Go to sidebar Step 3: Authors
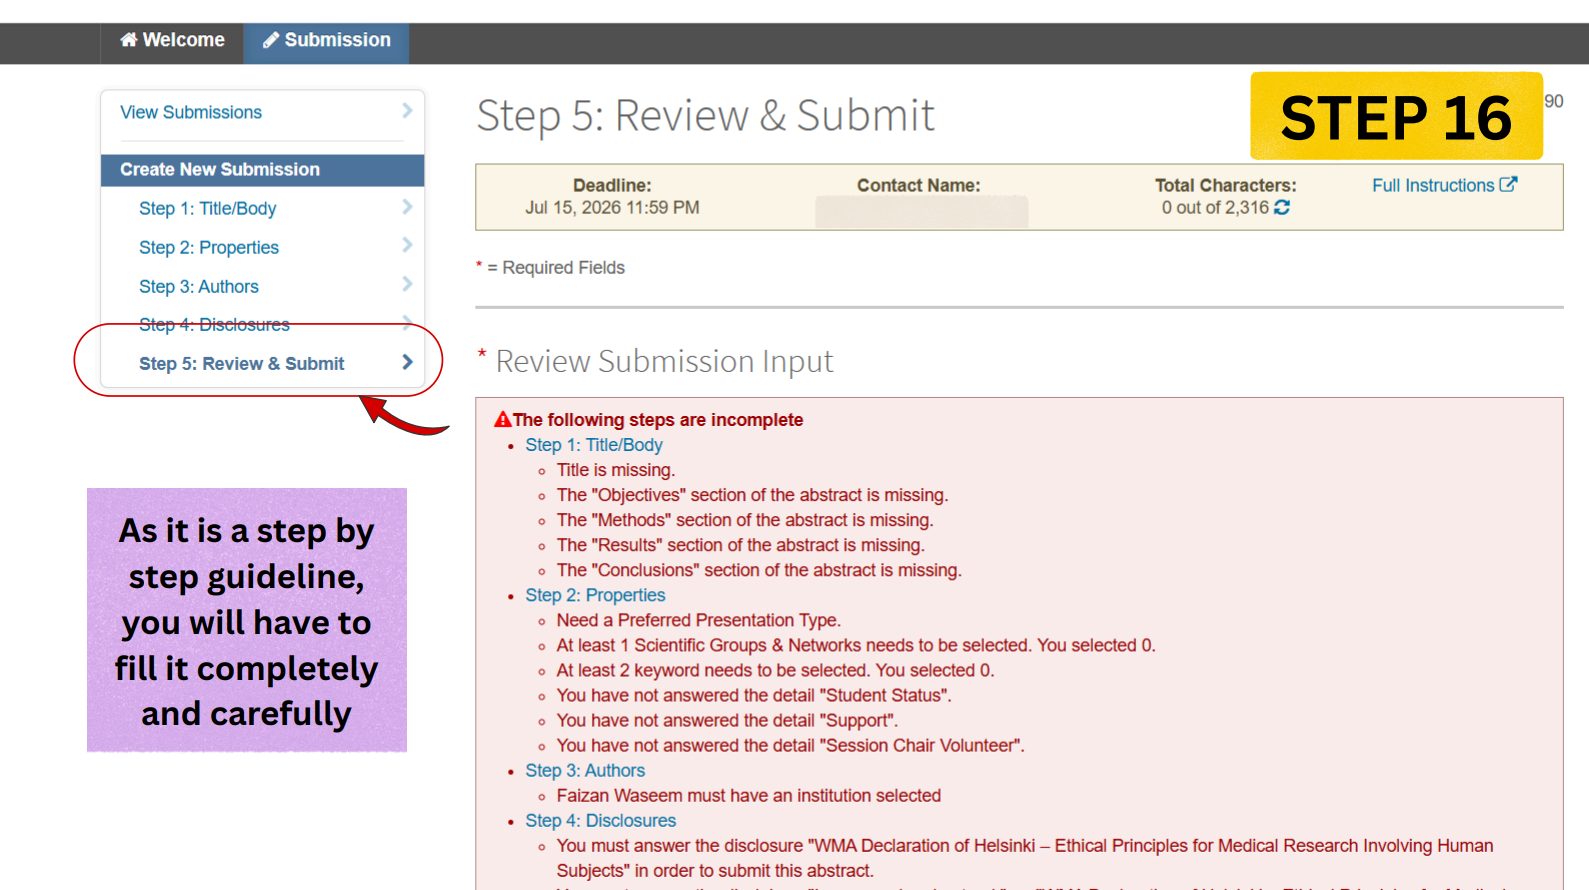 tap(199, 286)
